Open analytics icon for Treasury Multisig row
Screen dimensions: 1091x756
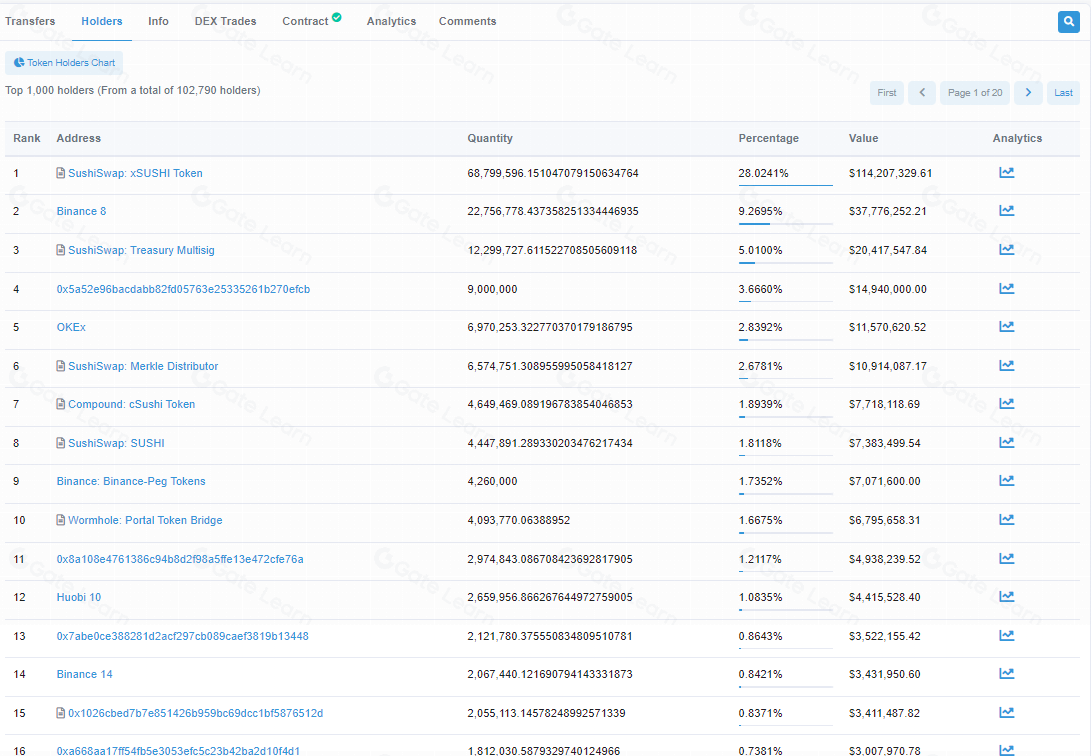coord(1006,250)
